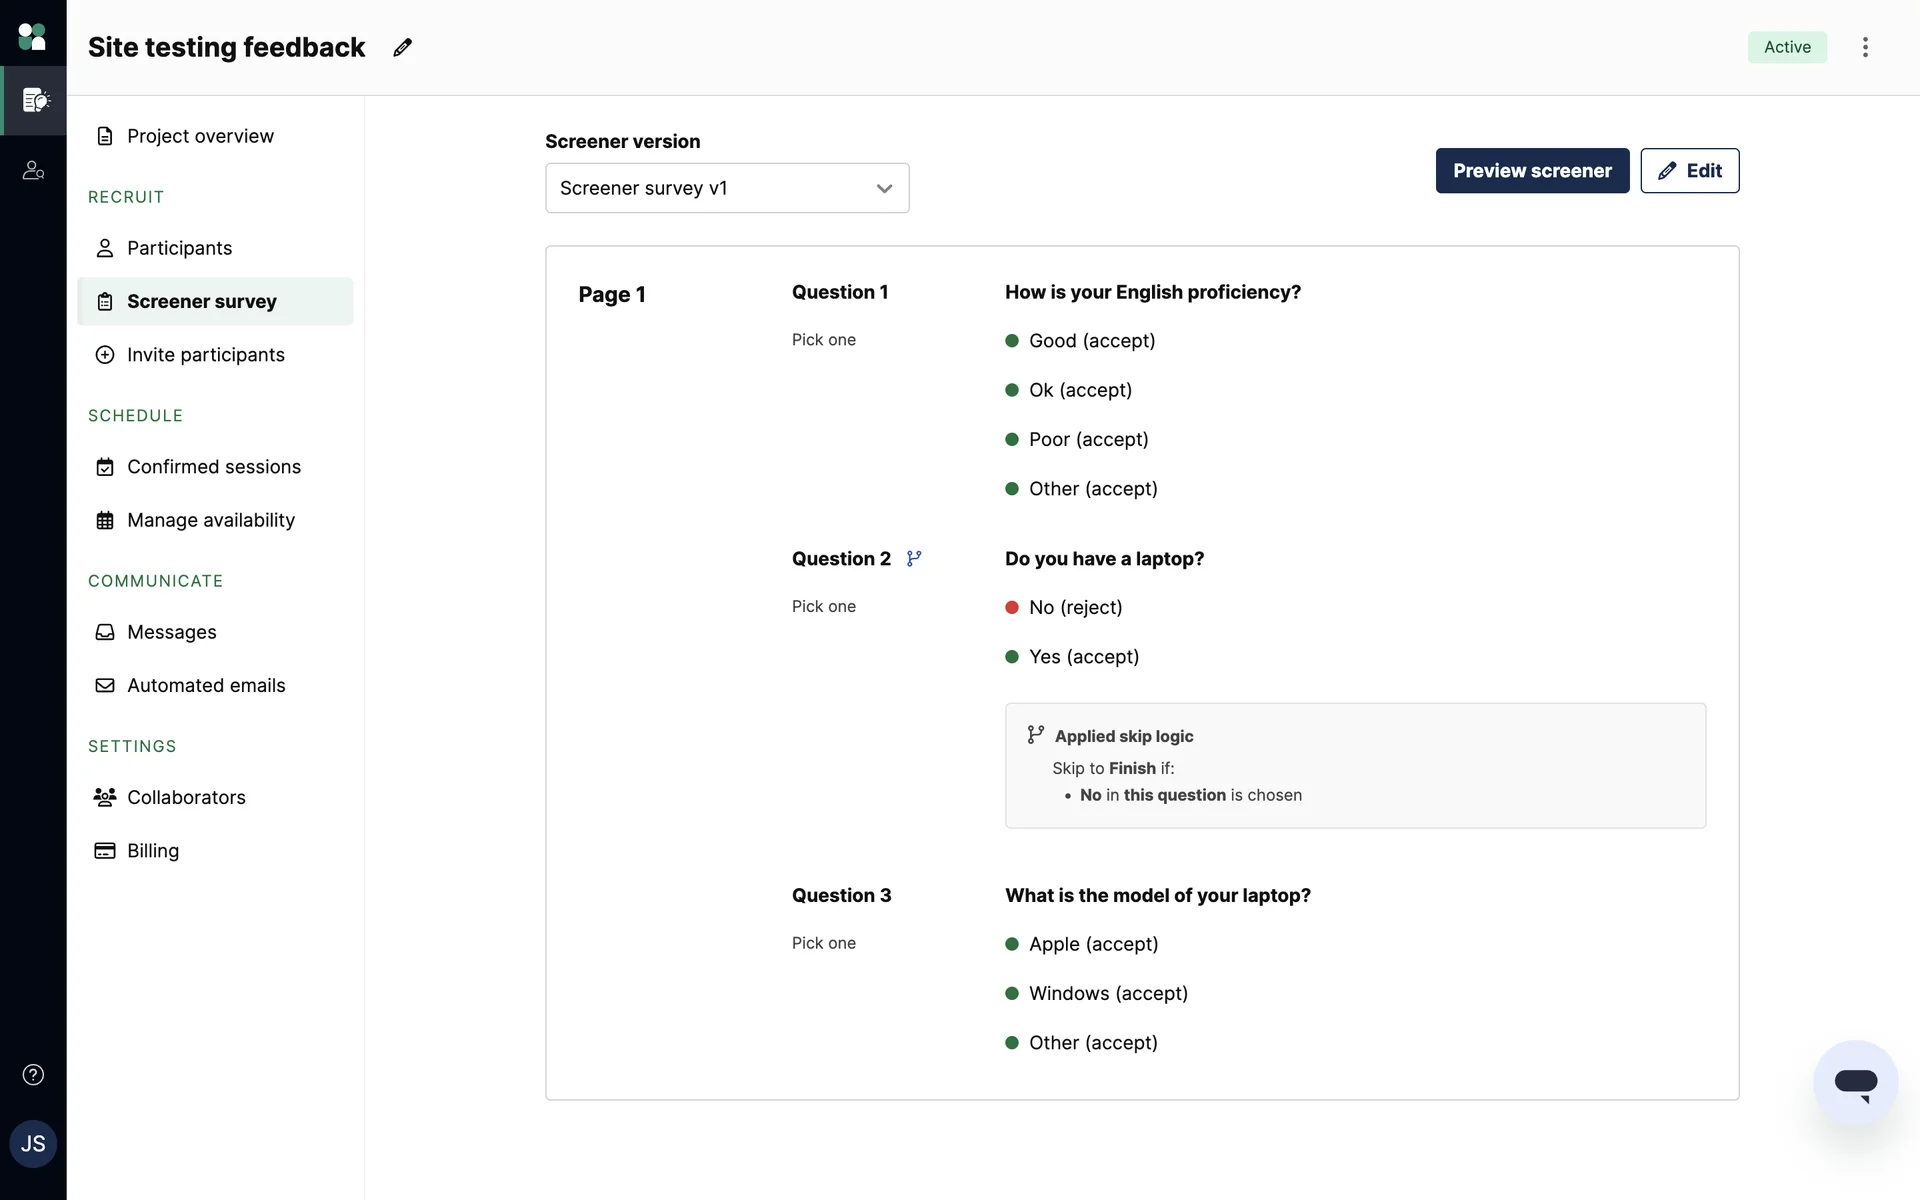Click the dropdown chevron on Screener survey v1

point(884,188)
